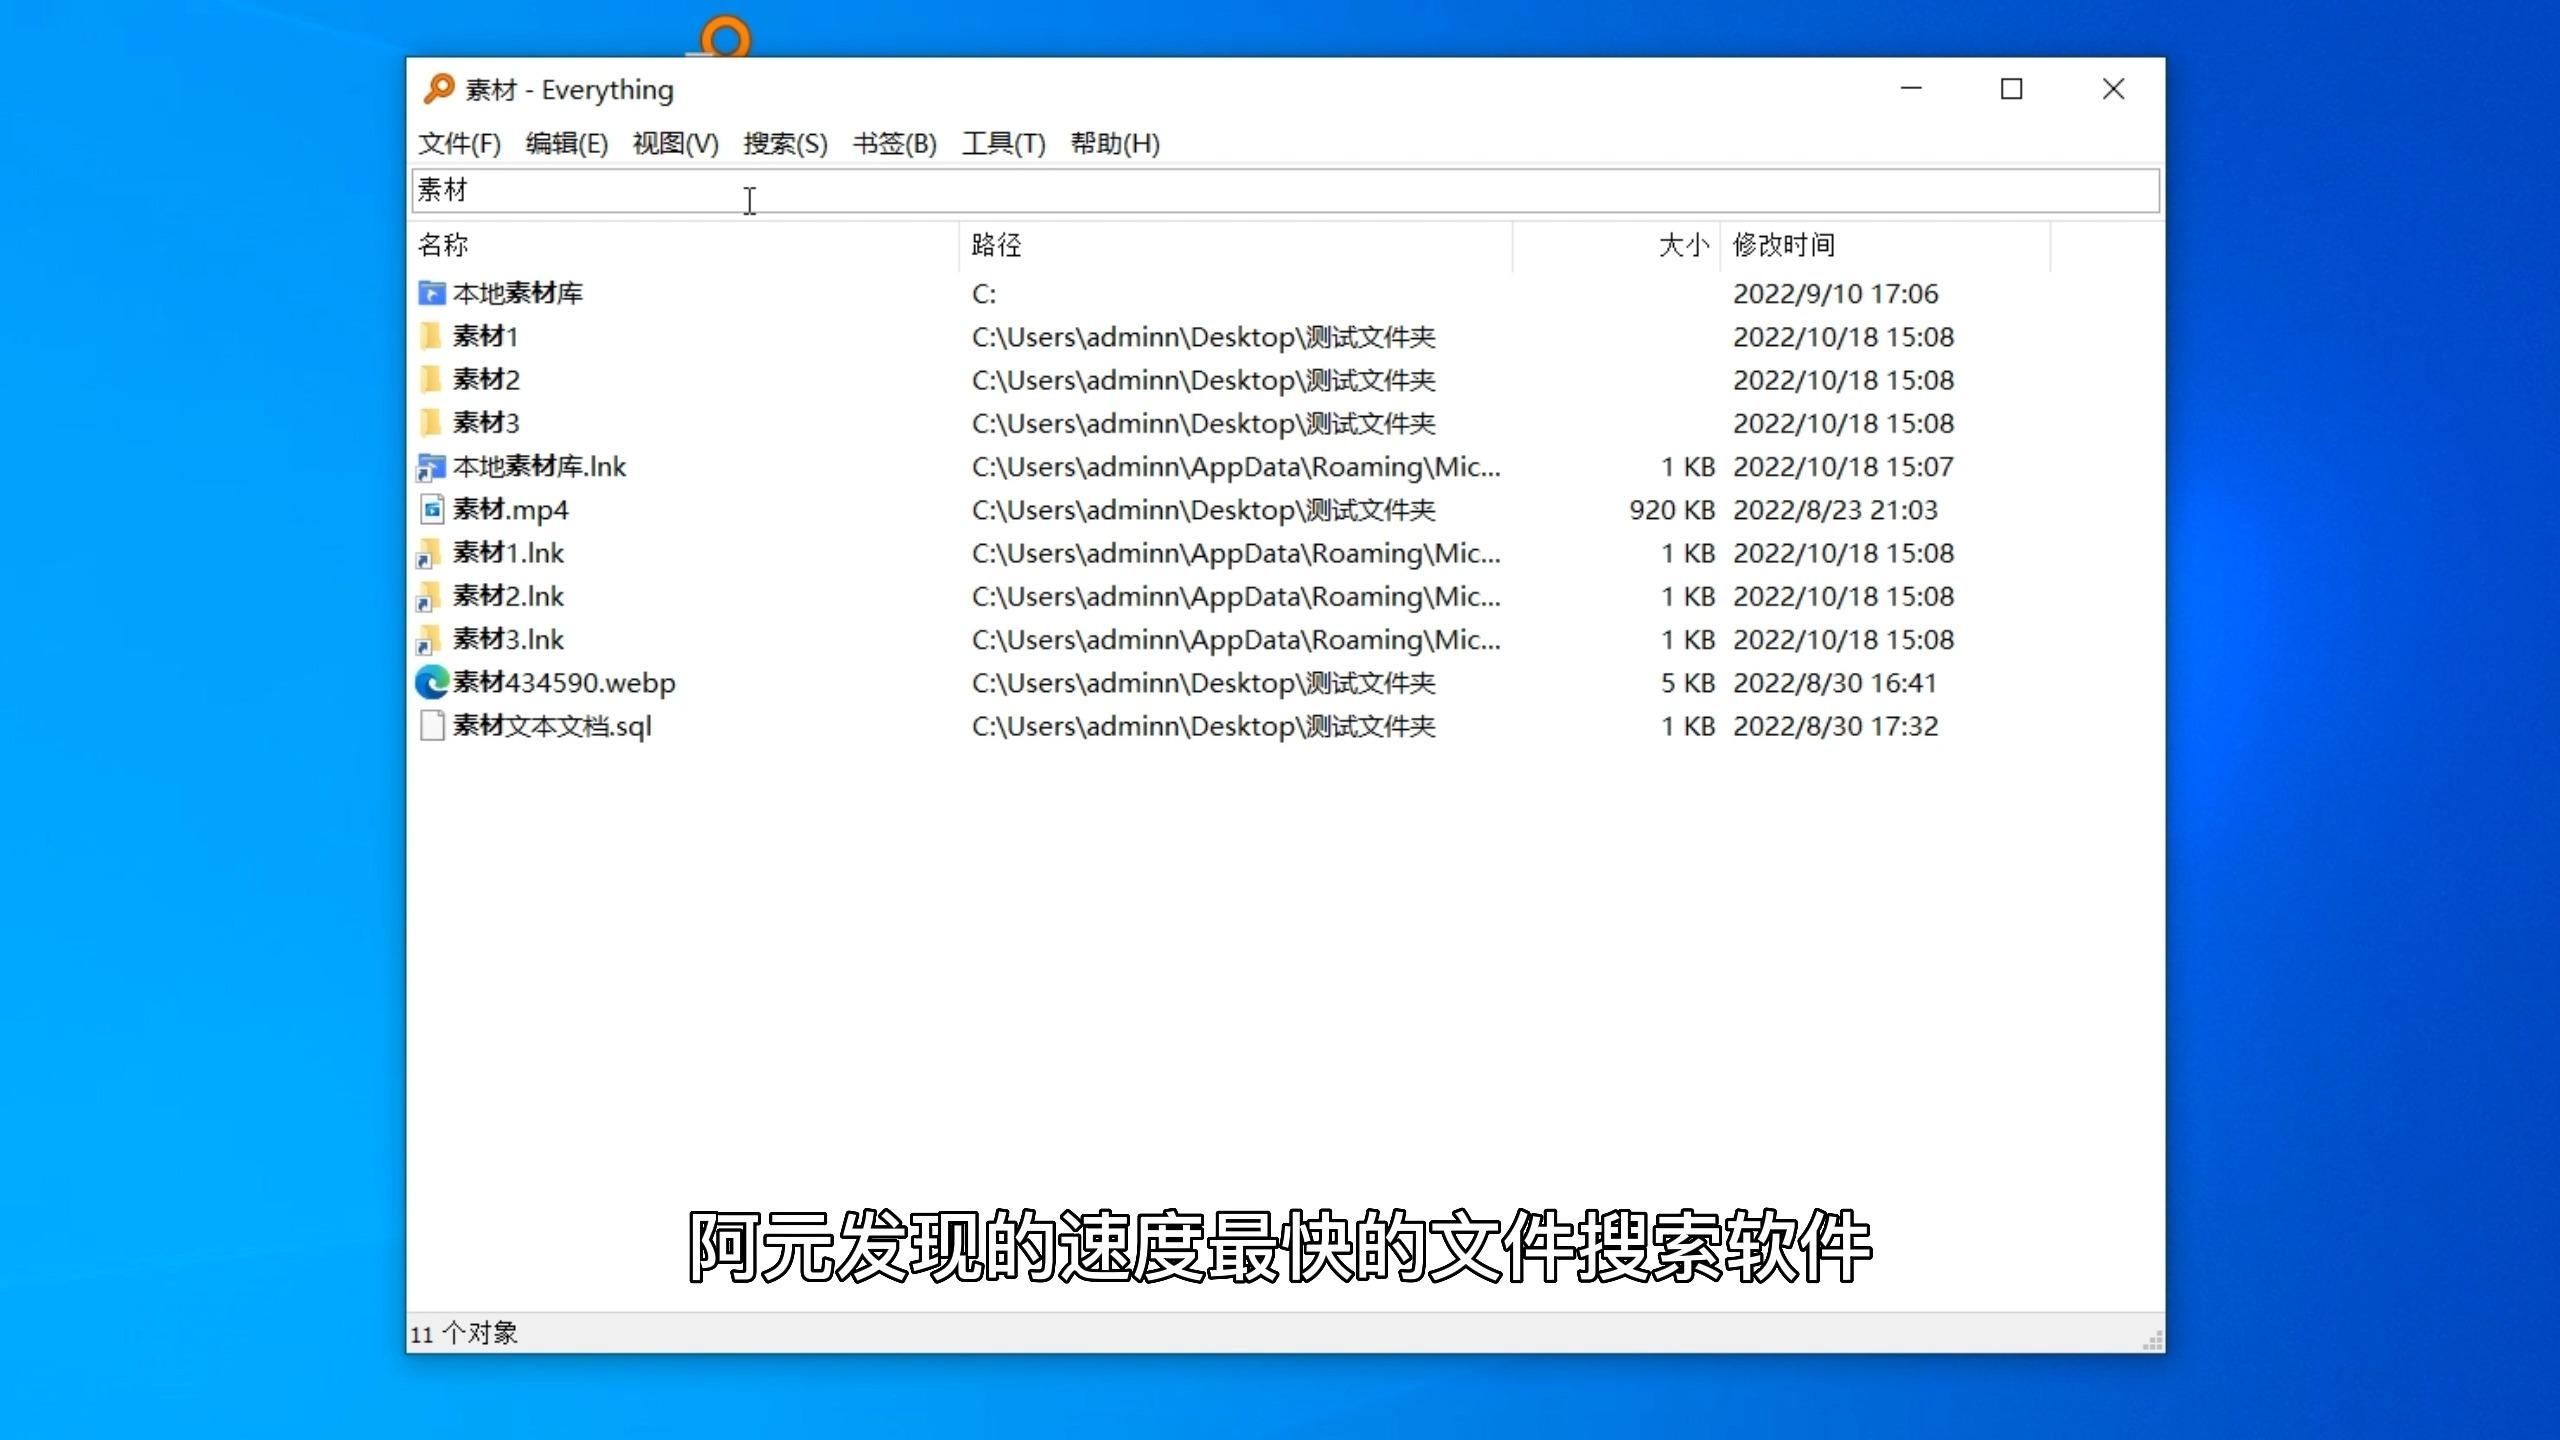Screen dimensions: 2560x1440
Task: Click the search box containing 素材
Action: point(1285,190)
